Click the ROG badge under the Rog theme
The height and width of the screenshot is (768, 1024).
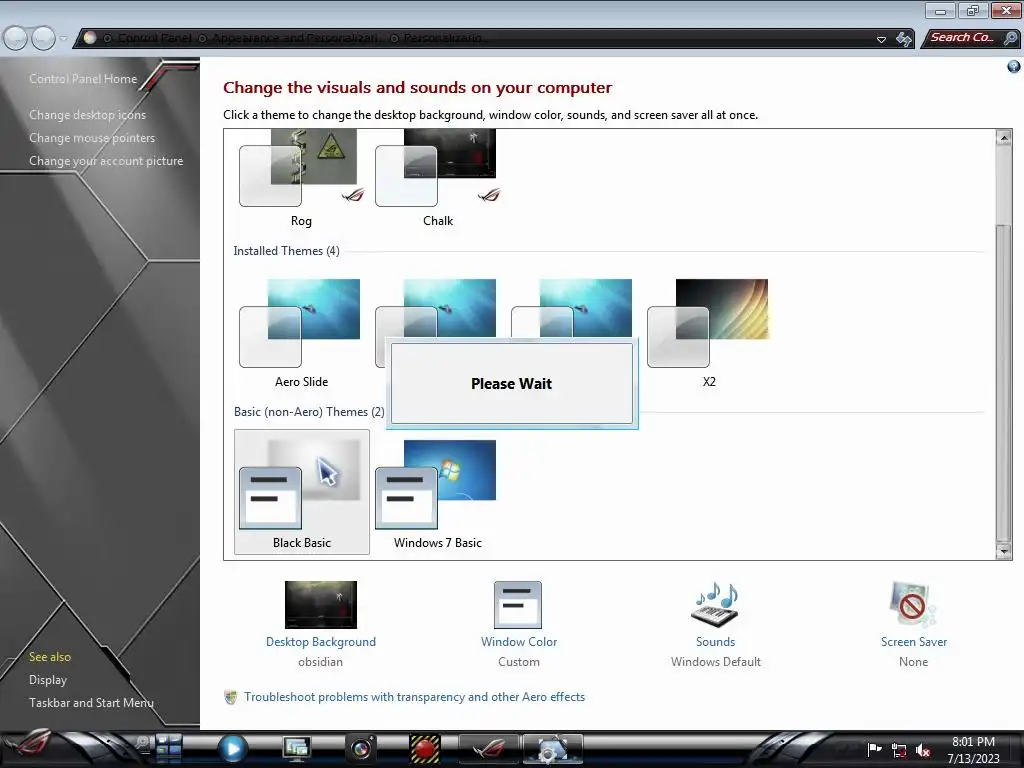(x=353, y=195)
